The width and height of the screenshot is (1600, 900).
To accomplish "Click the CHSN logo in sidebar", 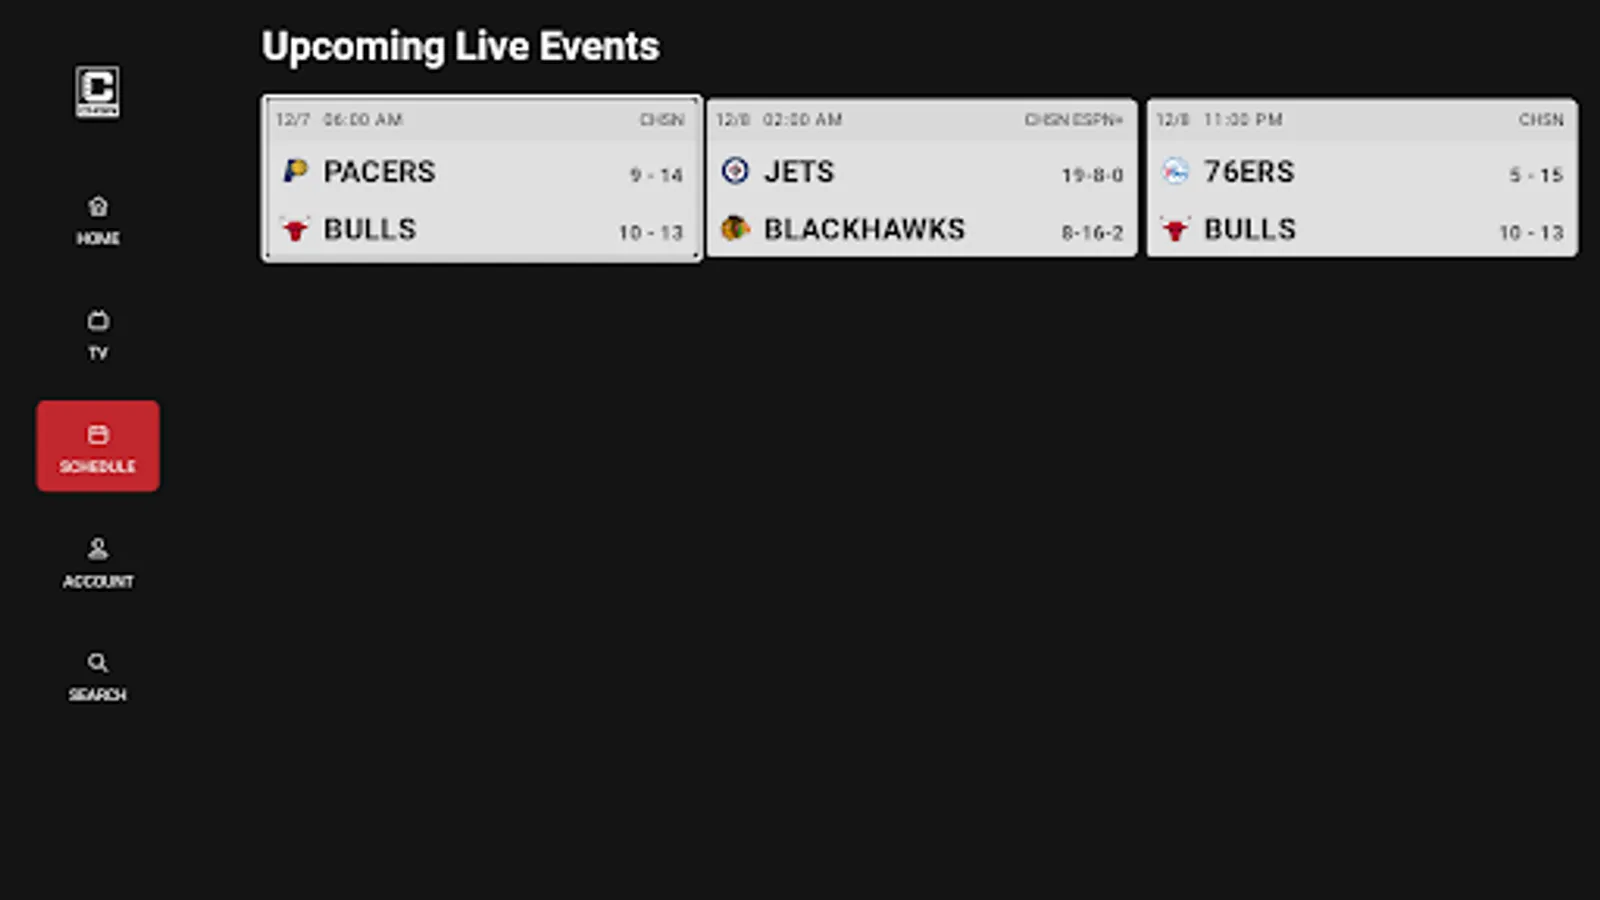I will (97, 92).
